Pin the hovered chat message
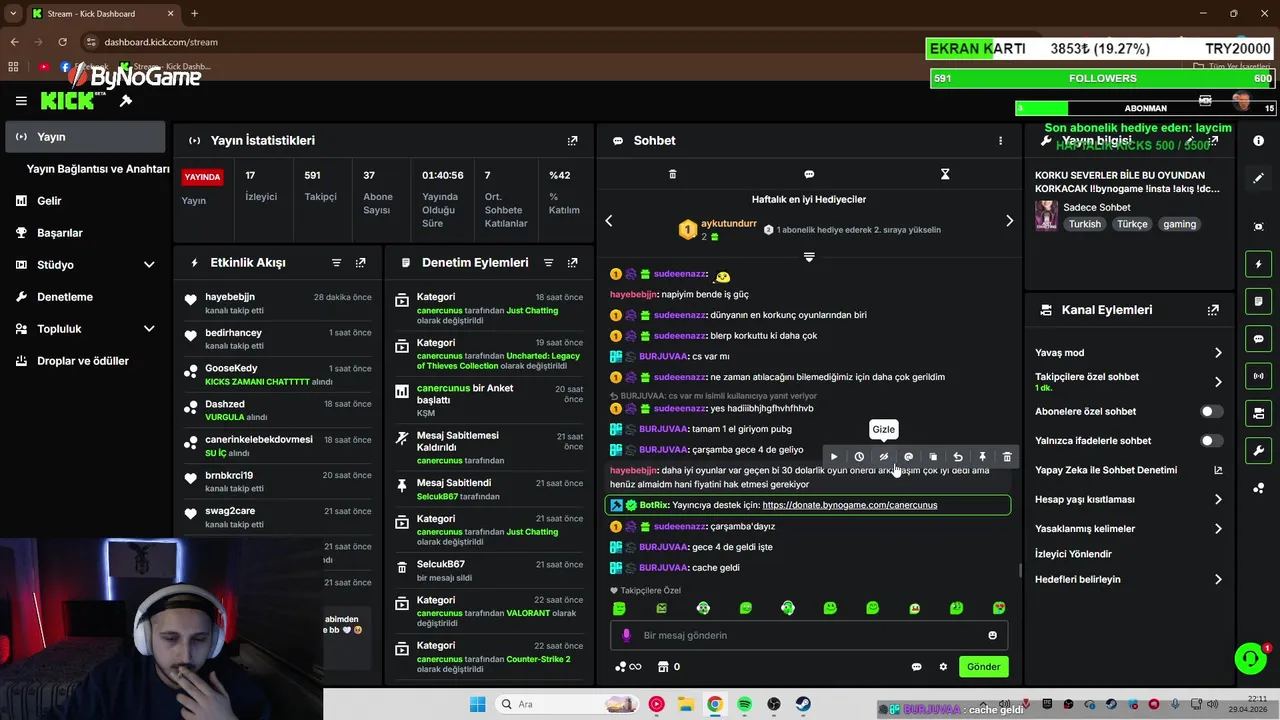The height and width of the screenshot is (720, 1280). point(982,457)
